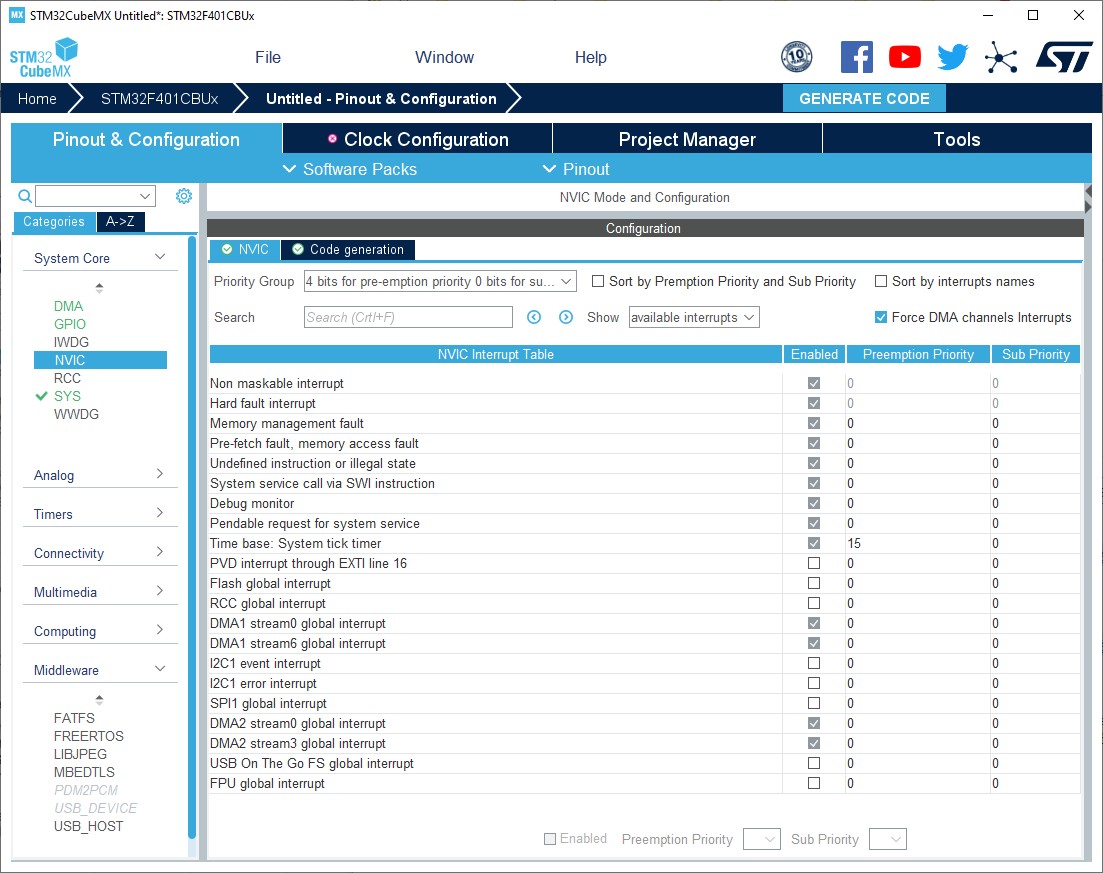Viewport: 1103px width, 873px height.
Task: Expand the Software Packs menu
Action: pos(350,170)
